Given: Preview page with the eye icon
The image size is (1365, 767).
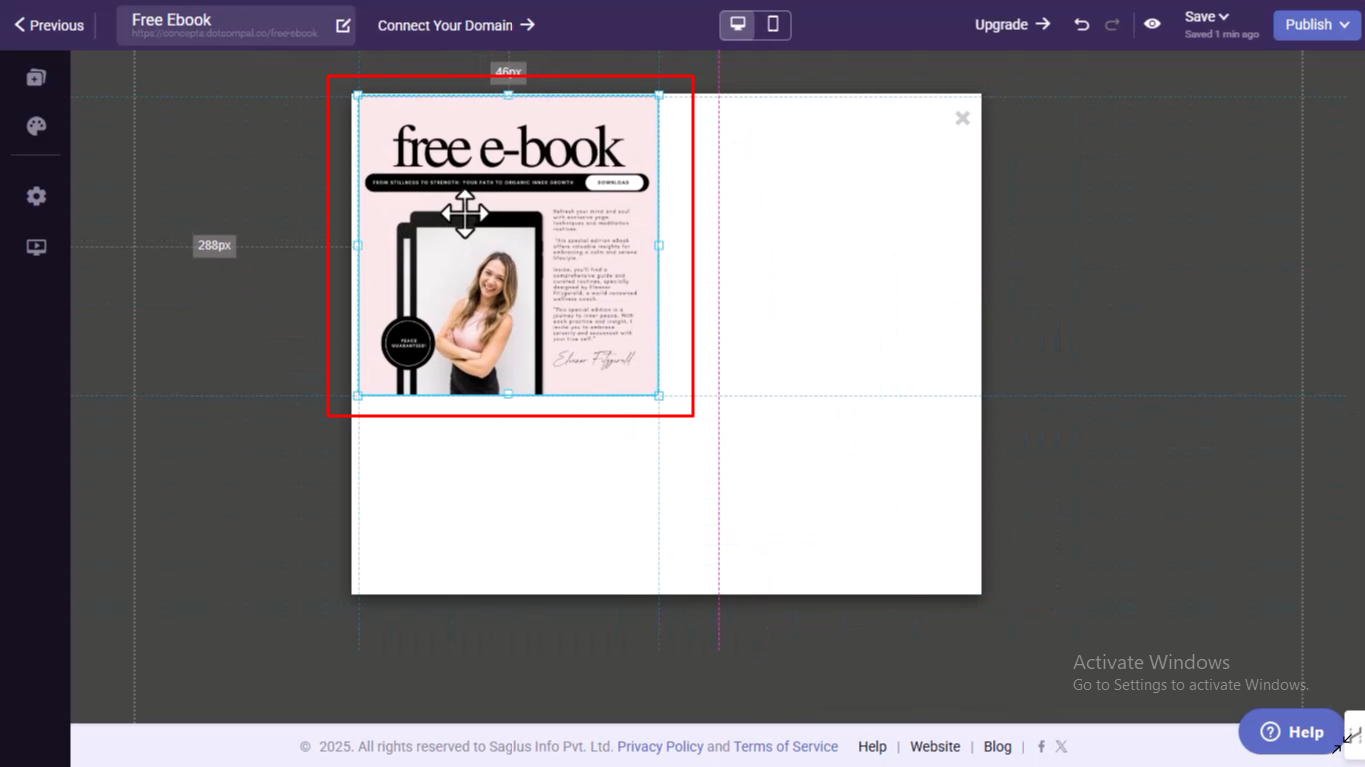Looking at the screenshot, I should coord(1152,24).
